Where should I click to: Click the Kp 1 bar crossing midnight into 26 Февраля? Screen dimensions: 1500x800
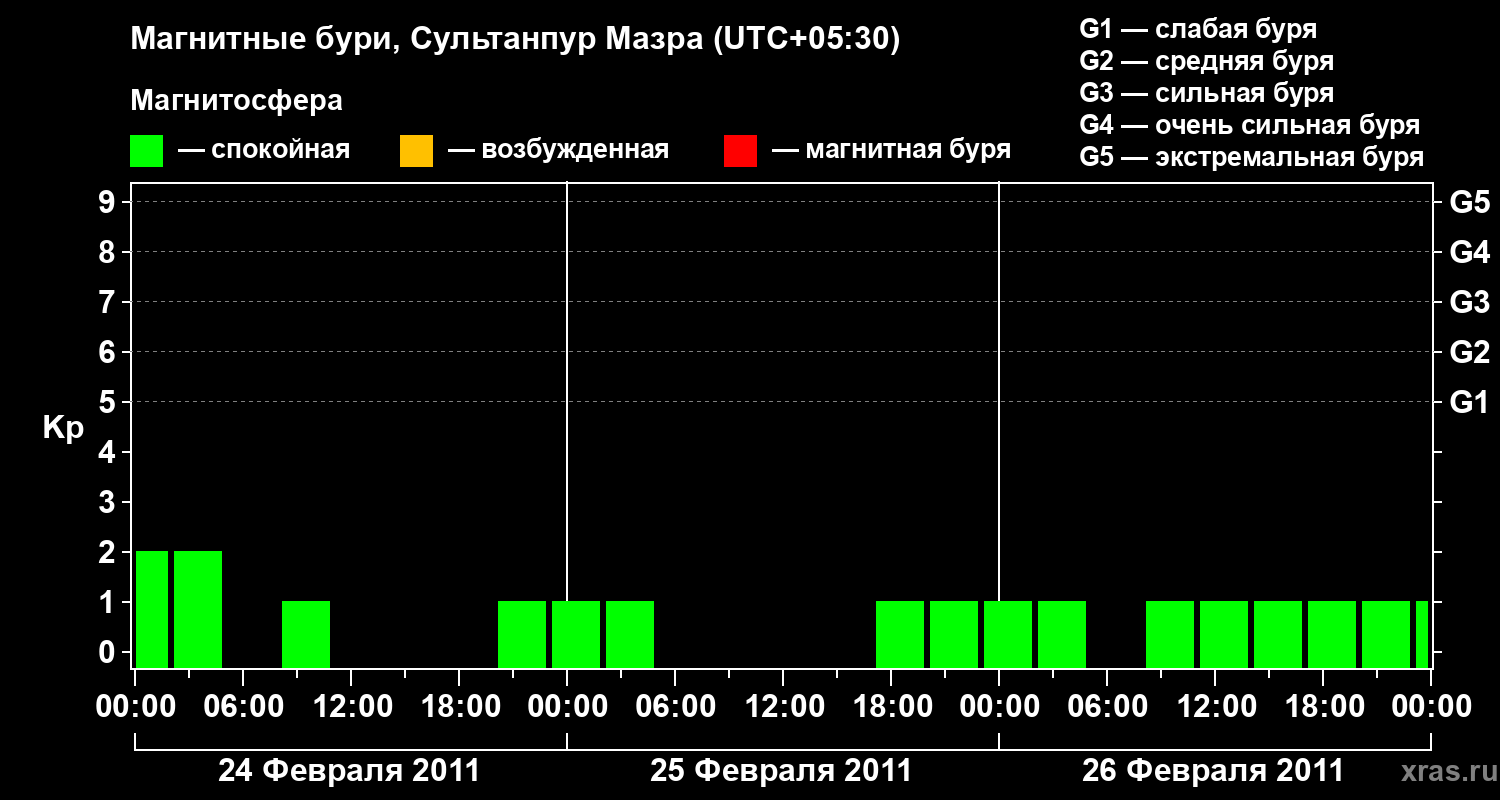(1008, 634)
